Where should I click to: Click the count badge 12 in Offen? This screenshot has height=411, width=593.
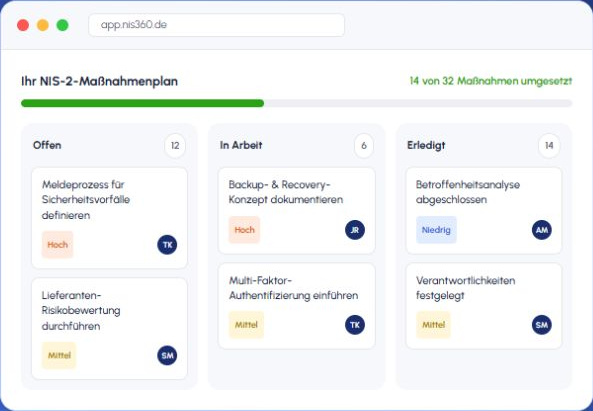[x=175, y=146]
